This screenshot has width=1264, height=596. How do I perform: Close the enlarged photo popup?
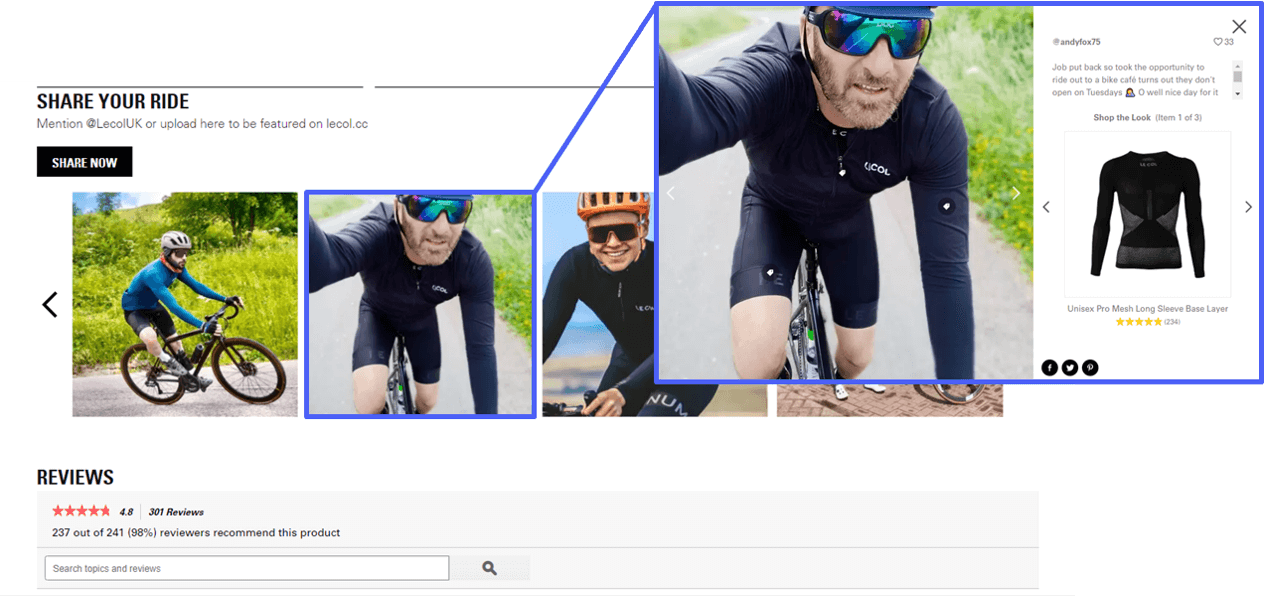pos(1239,26)
